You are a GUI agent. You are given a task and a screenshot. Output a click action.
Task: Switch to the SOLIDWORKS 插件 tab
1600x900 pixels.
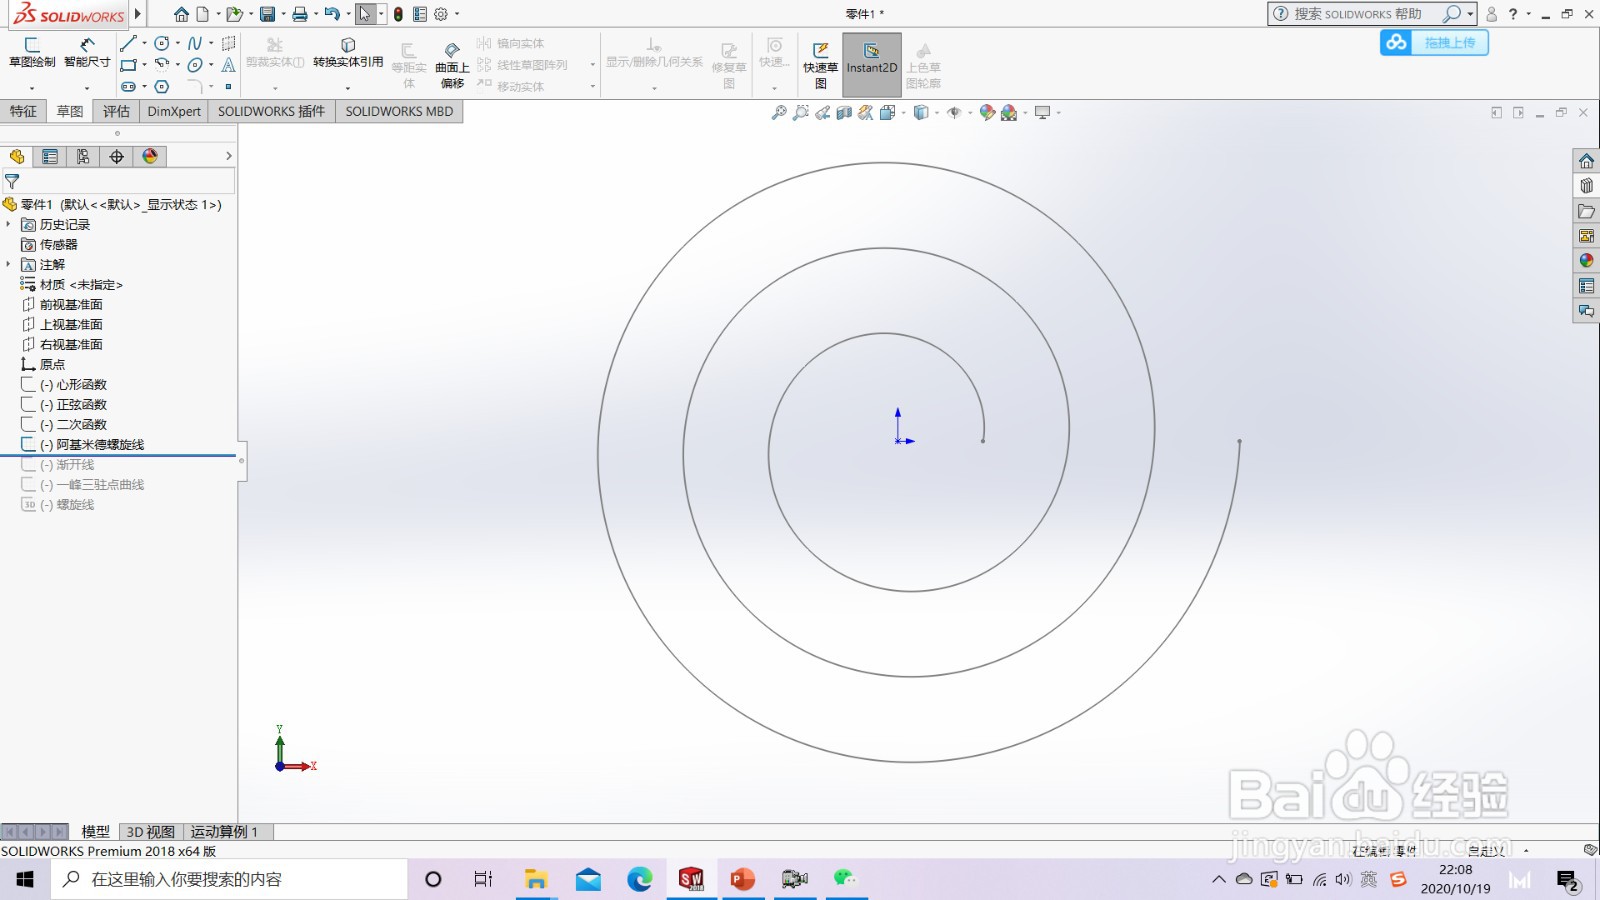tap(271, 111)
